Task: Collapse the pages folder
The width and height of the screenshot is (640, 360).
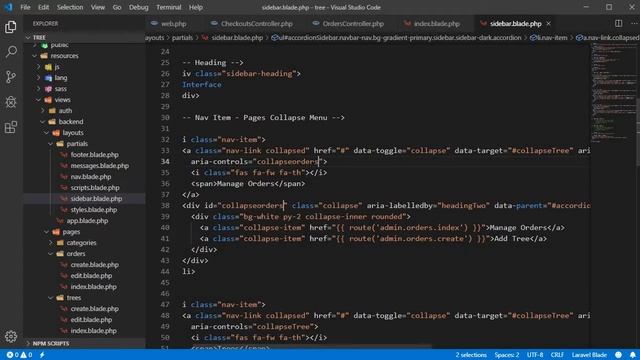Action: (71, 231)
